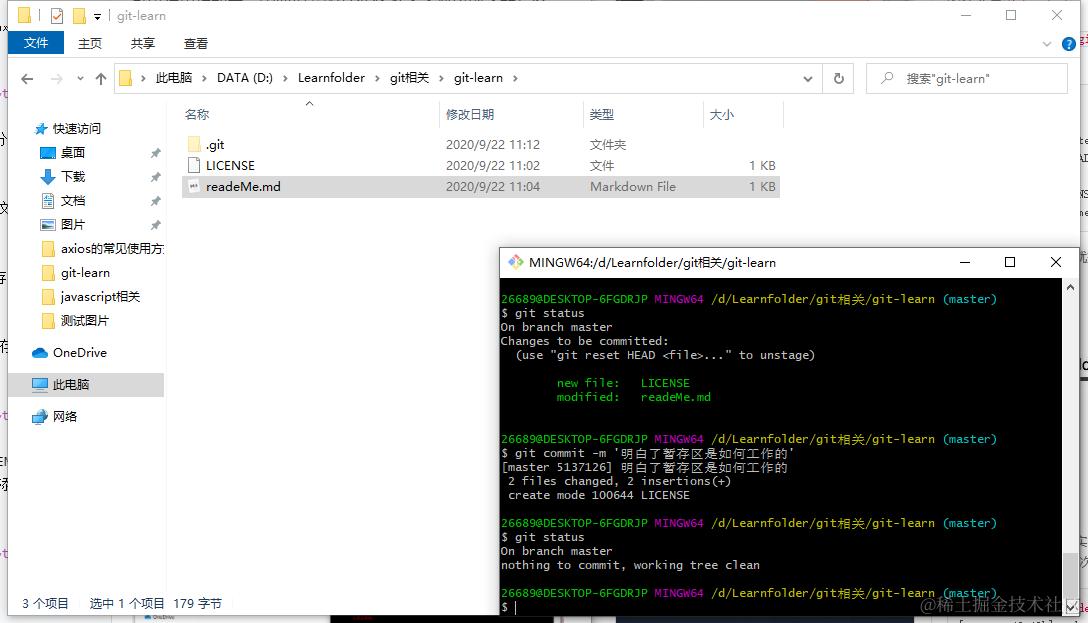Expand the ribbon chevron
Viewport: 1088px width, 623px height.
pyautogui.click(x=1046, y=44)
